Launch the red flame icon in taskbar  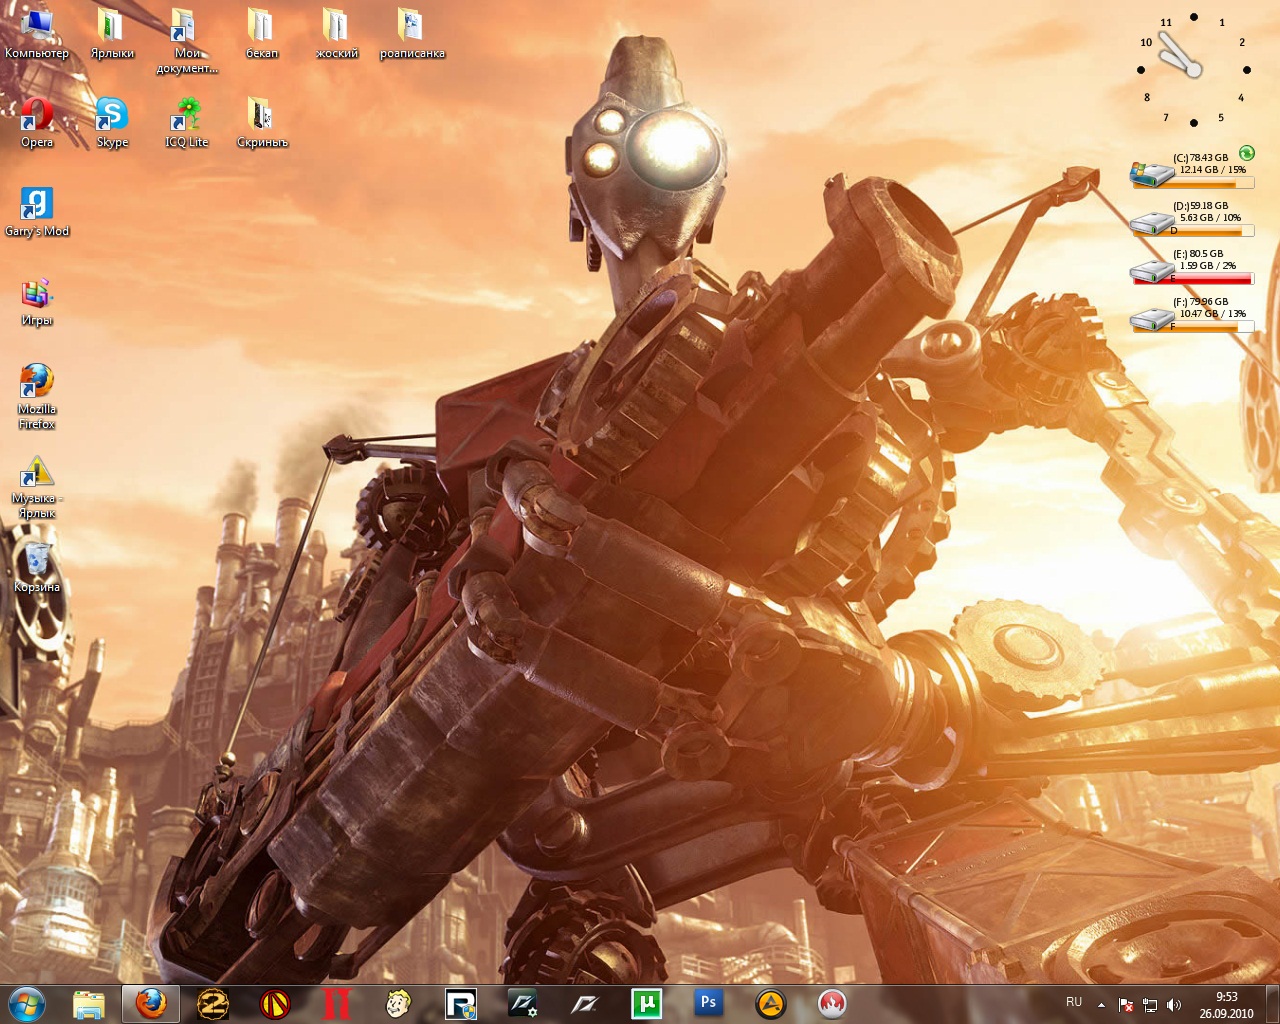(x=832, y=1004)
